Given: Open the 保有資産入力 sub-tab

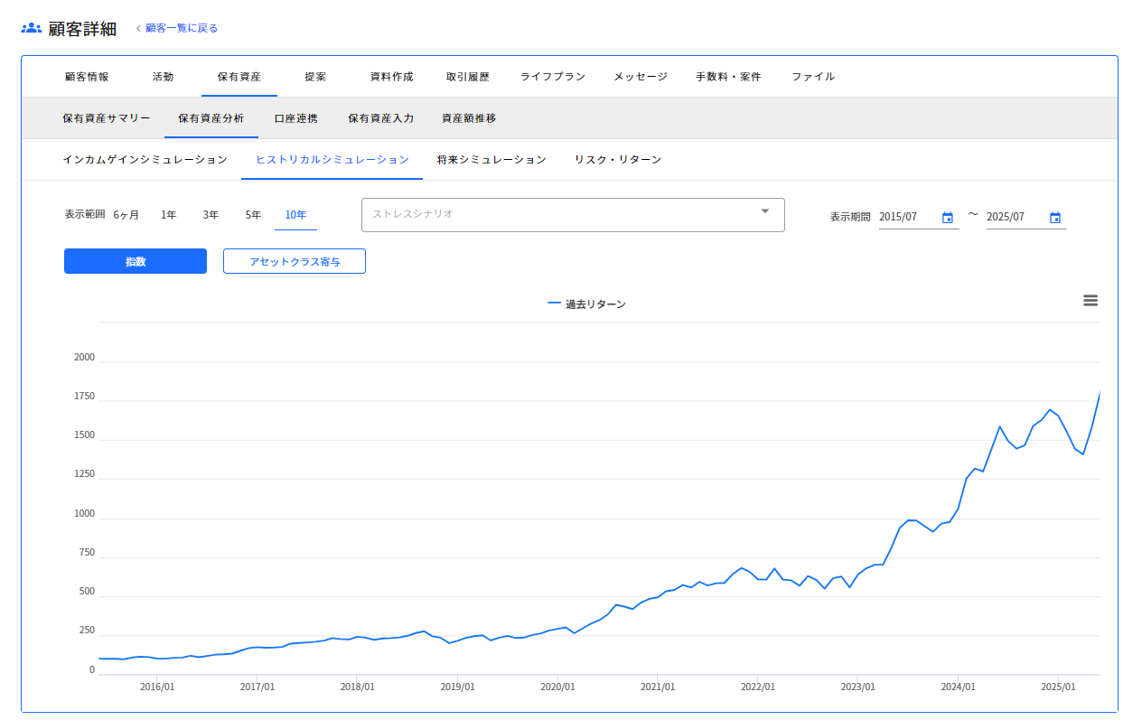Looking at the screenshot, I should pos(380,118).
